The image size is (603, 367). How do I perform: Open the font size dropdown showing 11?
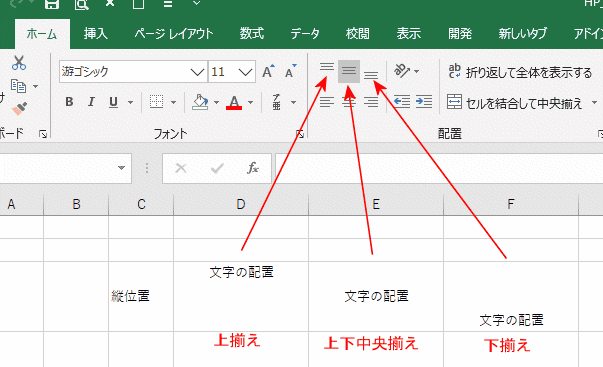click(x=245, y=72)
